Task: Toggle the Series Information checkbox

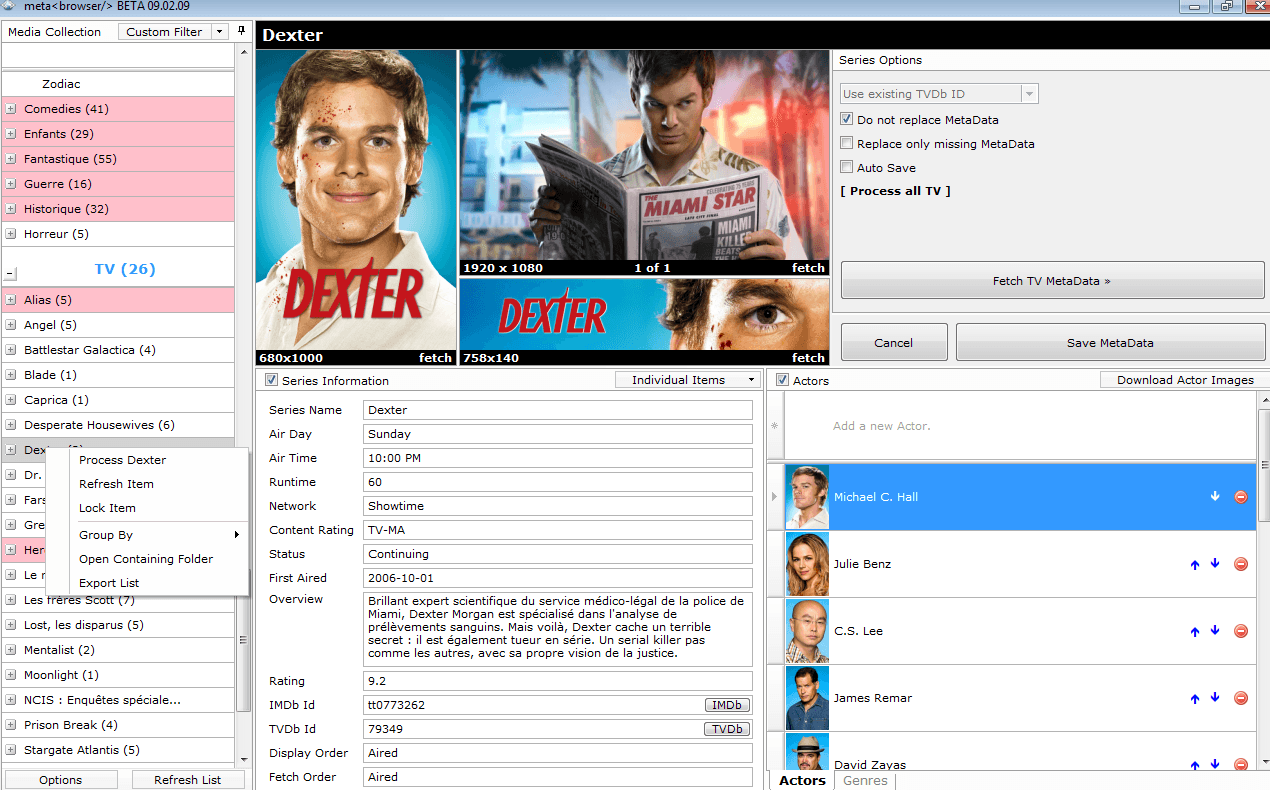Action: click(271, 380)
